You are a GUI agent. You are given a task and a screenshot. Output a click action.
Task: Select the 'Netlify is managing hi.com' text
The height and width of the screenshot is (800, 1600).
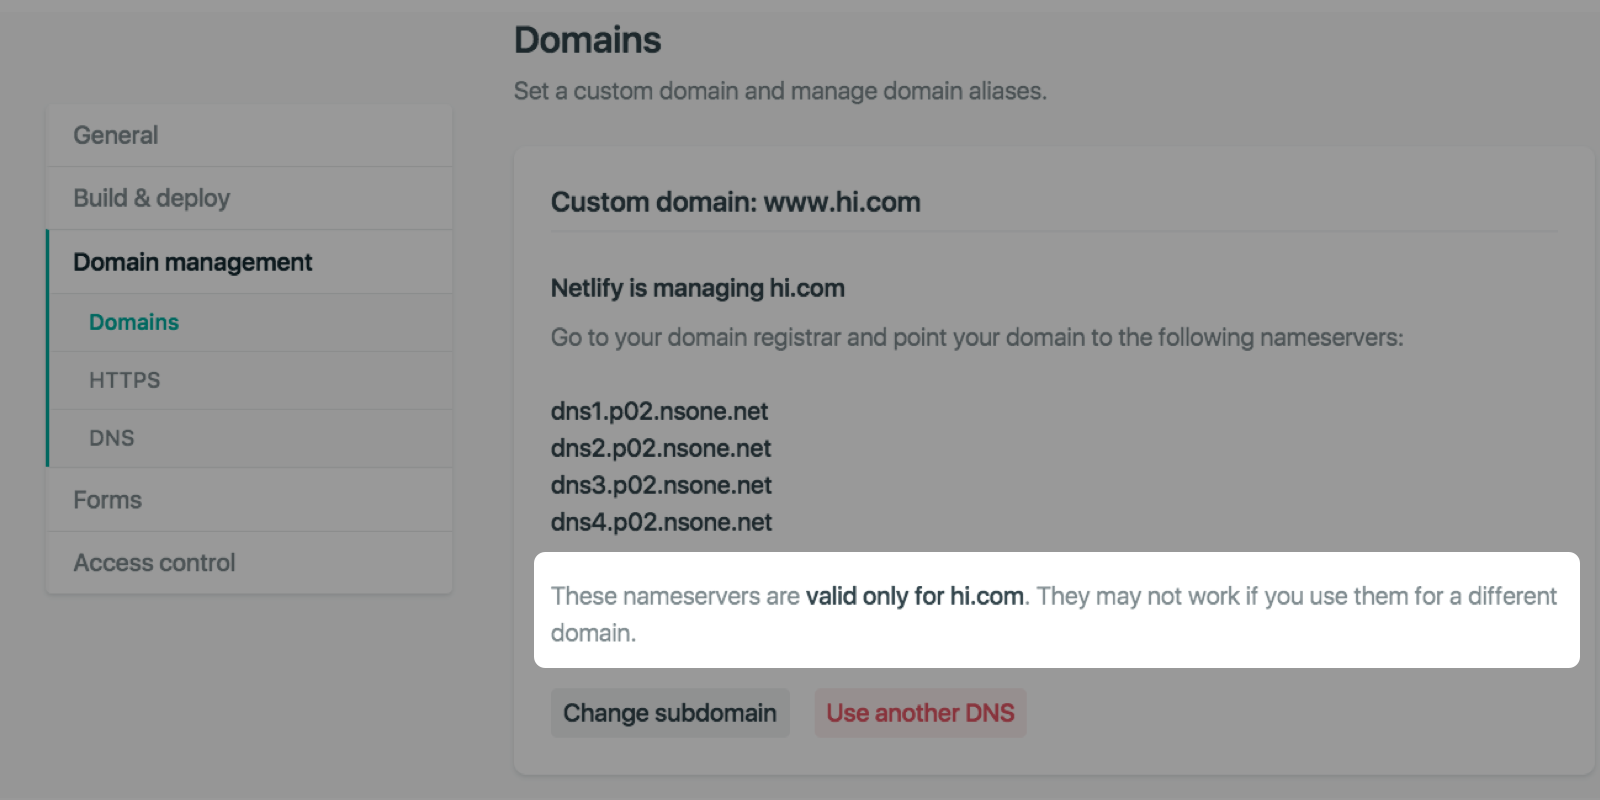point(697,288)
